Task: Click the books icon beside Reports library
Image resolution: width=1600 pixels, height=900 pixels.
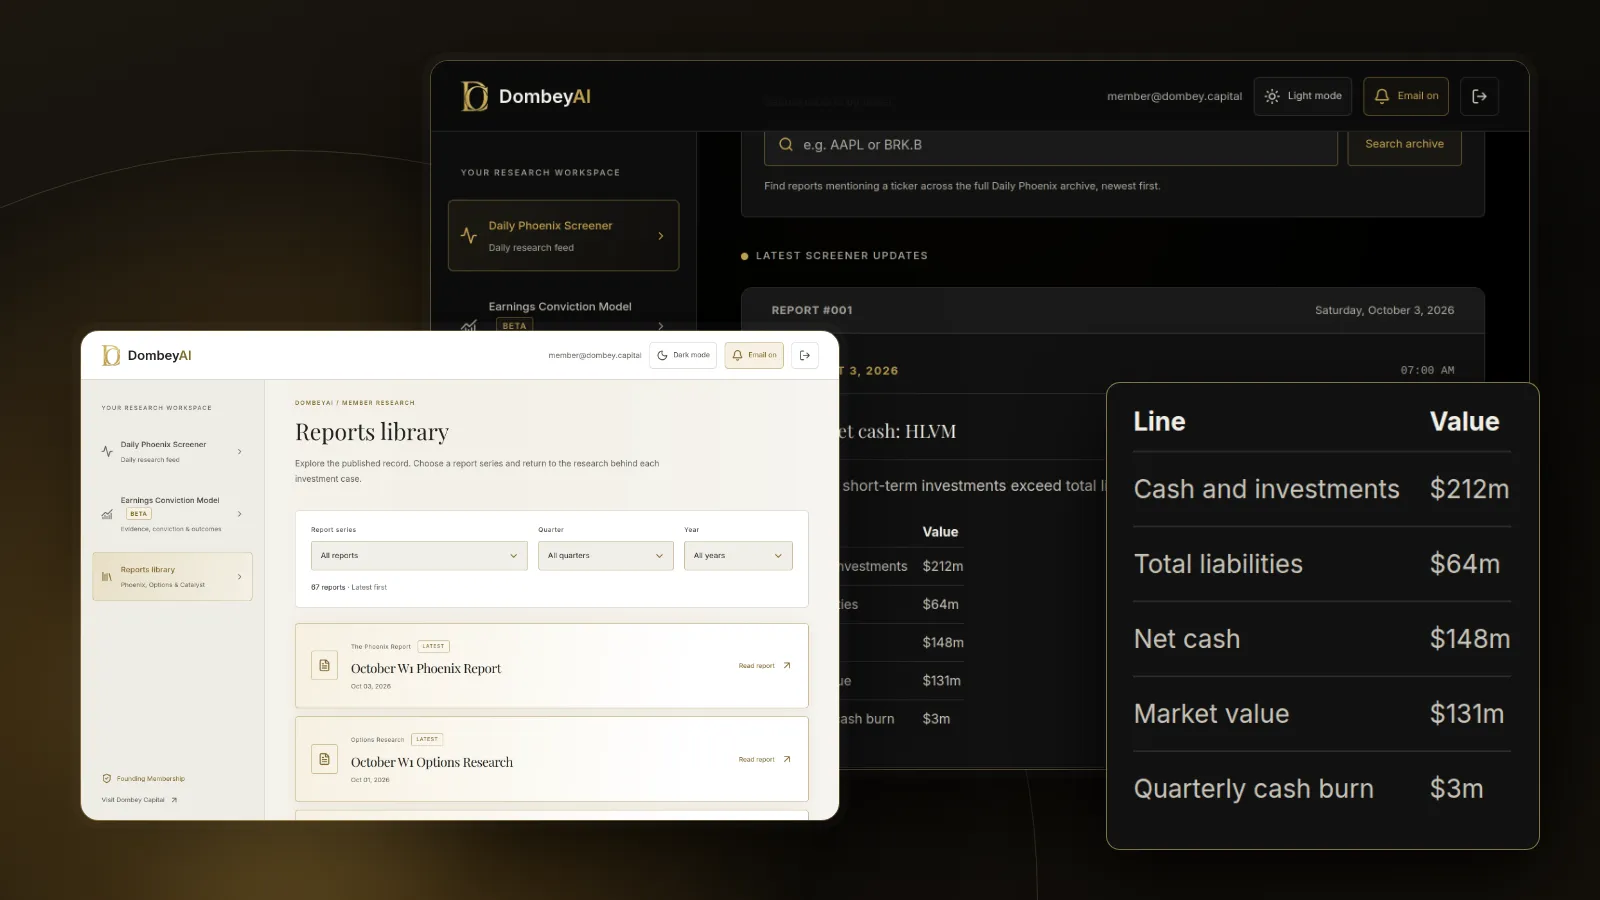Action: 107,577
